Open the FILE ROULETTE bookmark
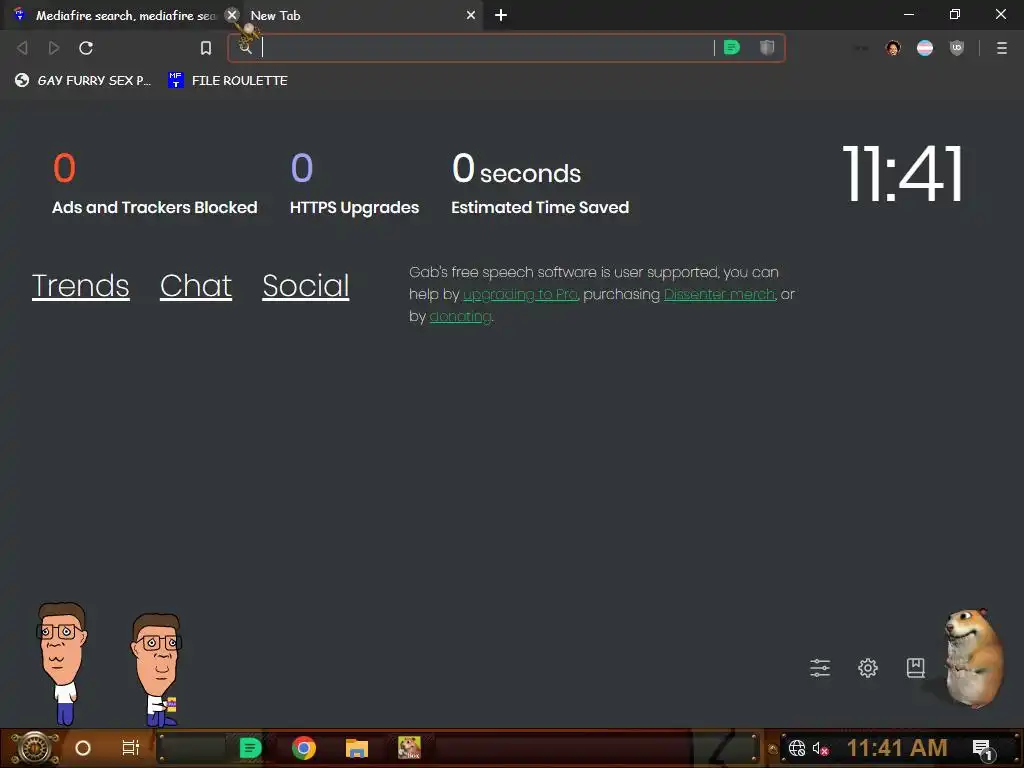Screen dimensions: 1024x768 click(x=228, y=80)
